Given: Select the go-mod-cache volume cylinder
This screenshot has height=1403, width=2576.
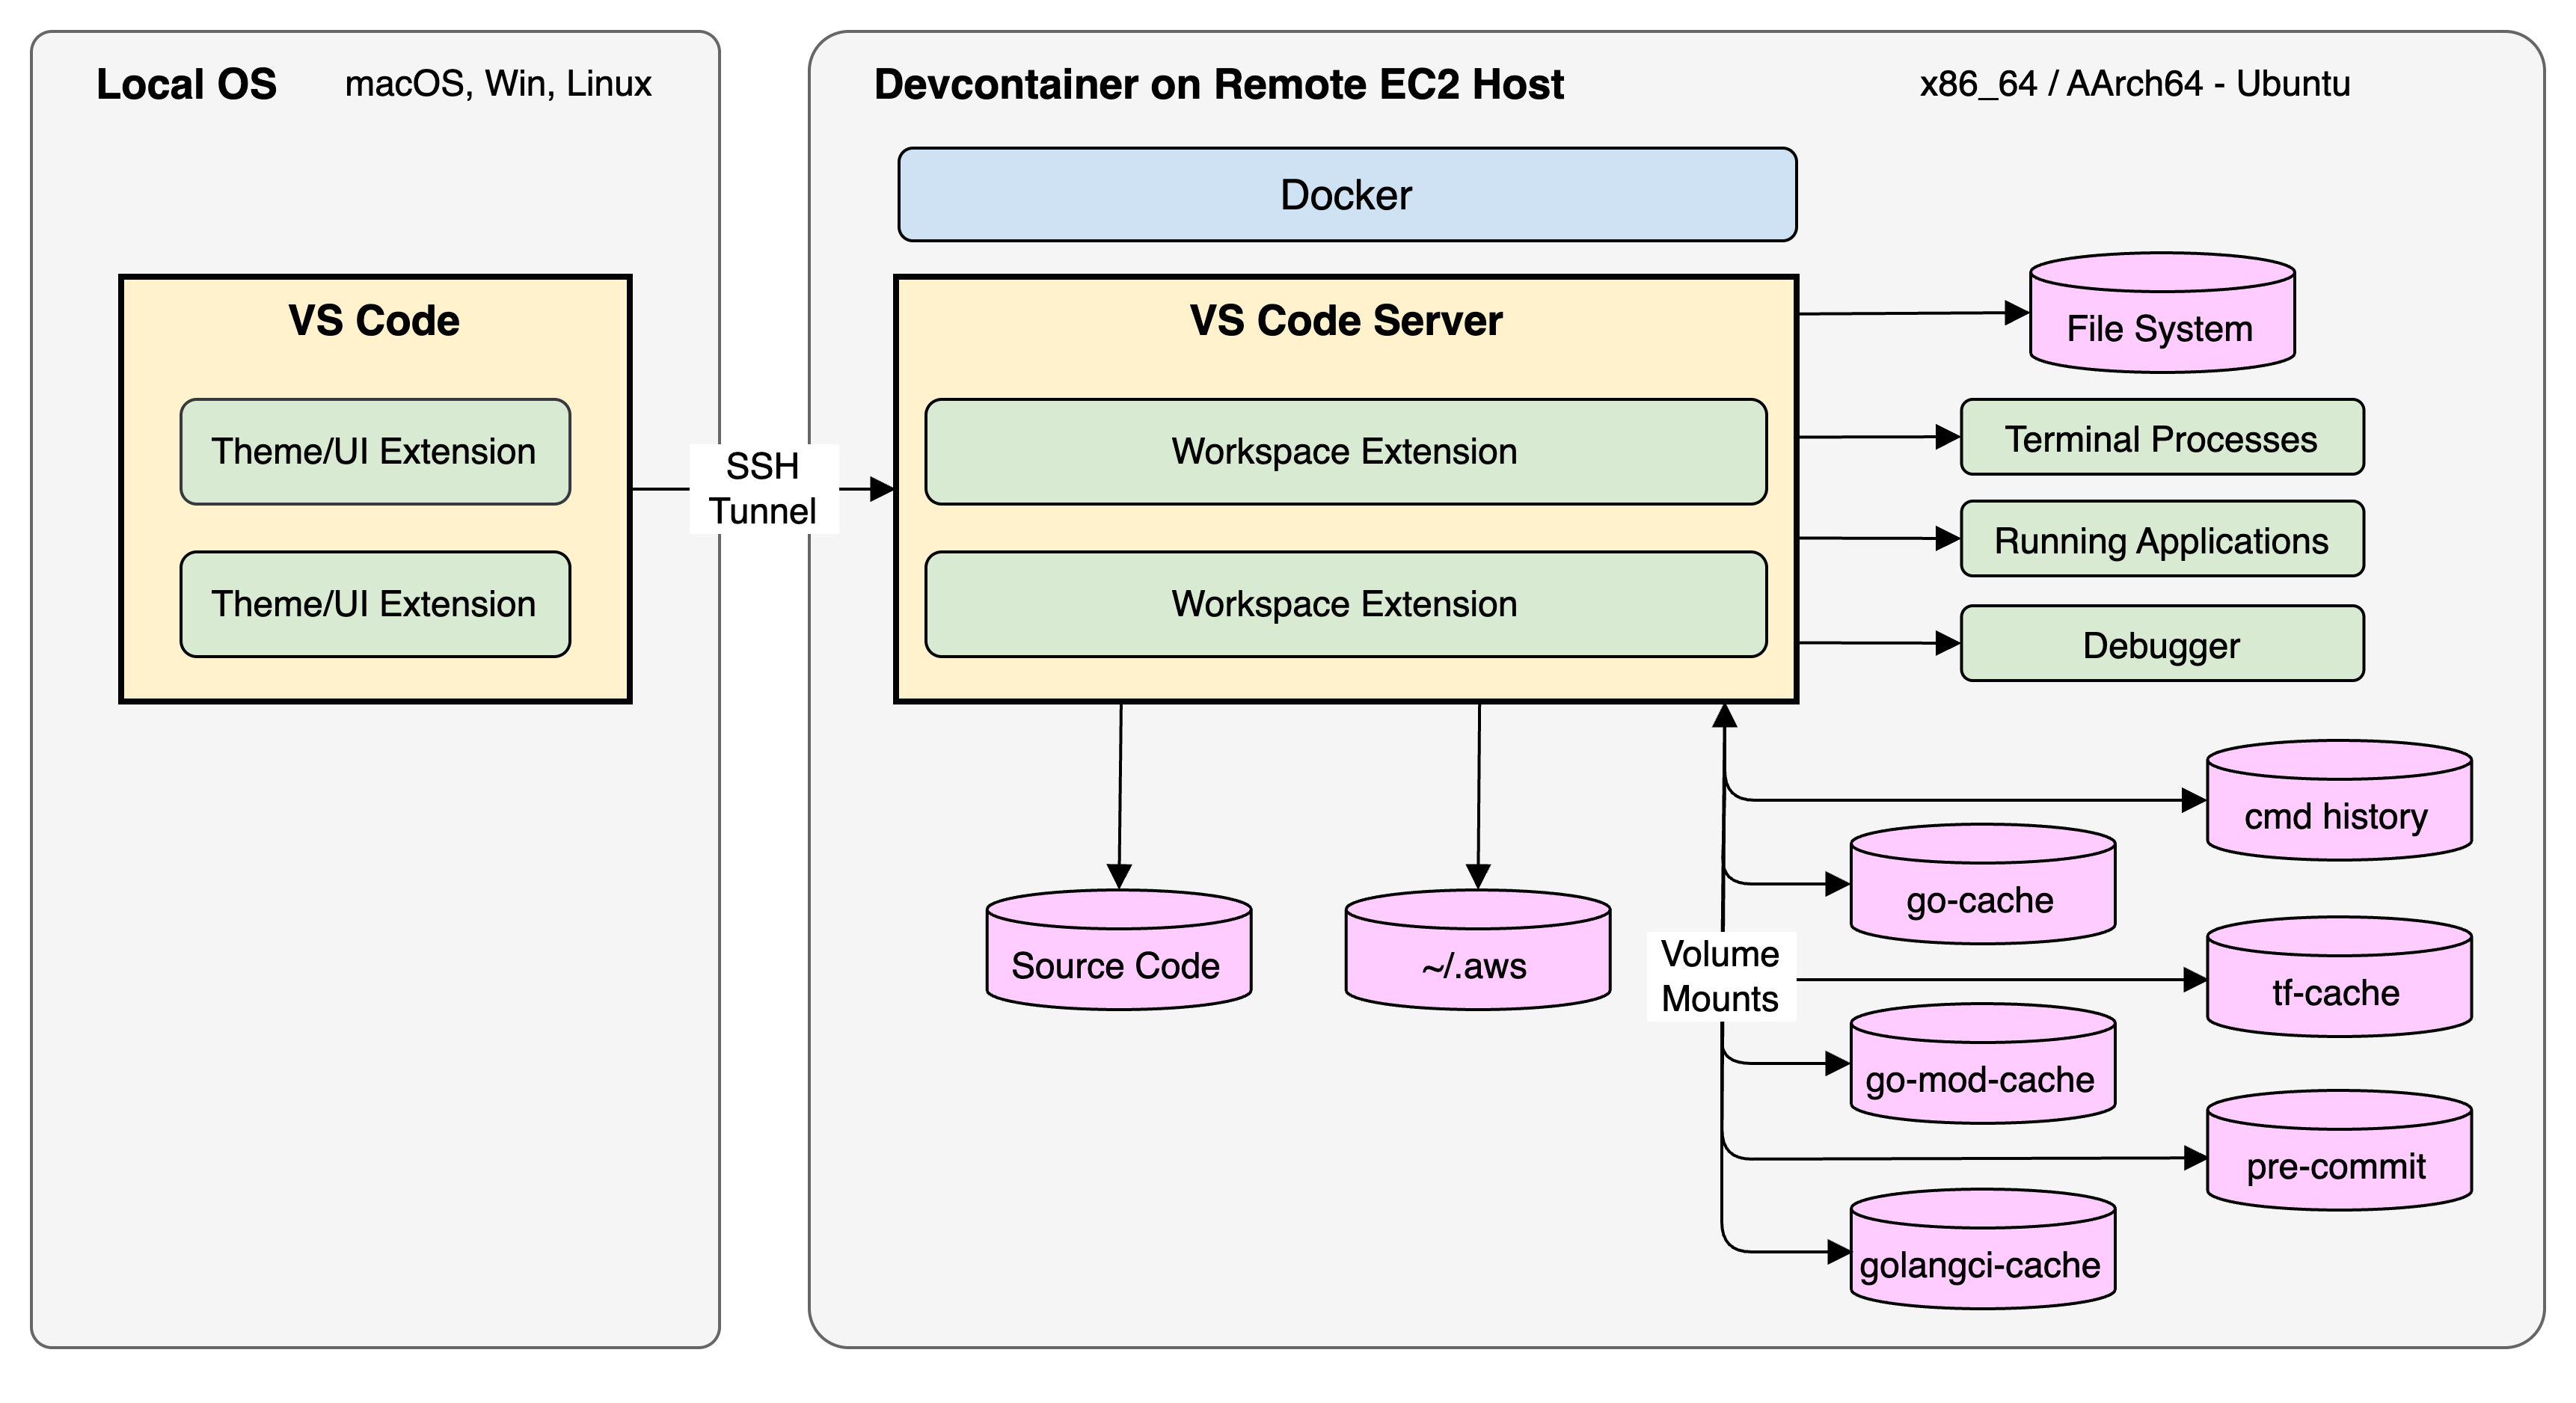Looking at the screenshot, I should point(1983,1063).
